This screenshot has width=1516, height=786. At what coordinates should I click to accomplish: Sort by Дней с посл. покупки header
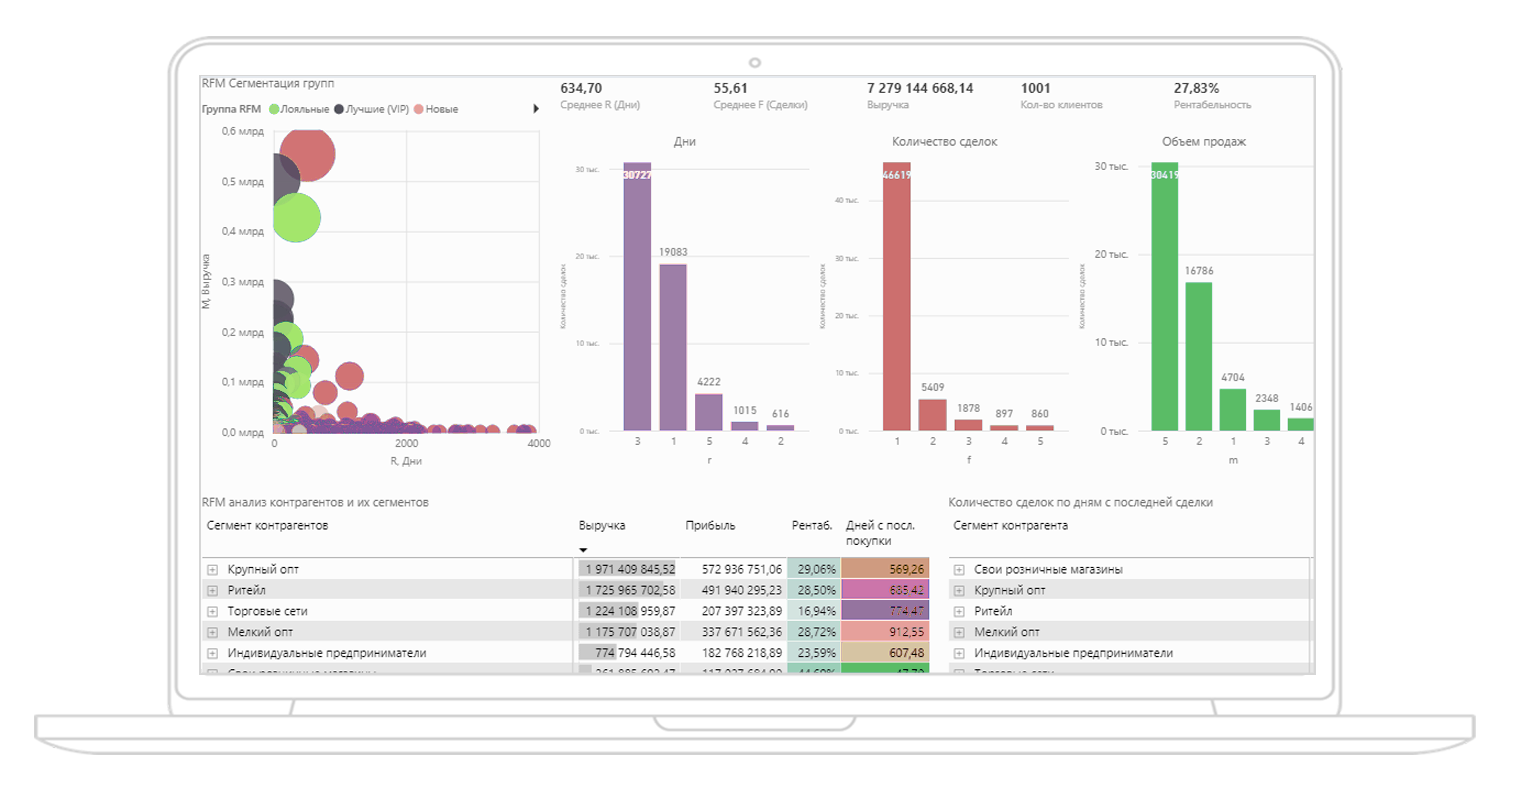pos(880,533)
